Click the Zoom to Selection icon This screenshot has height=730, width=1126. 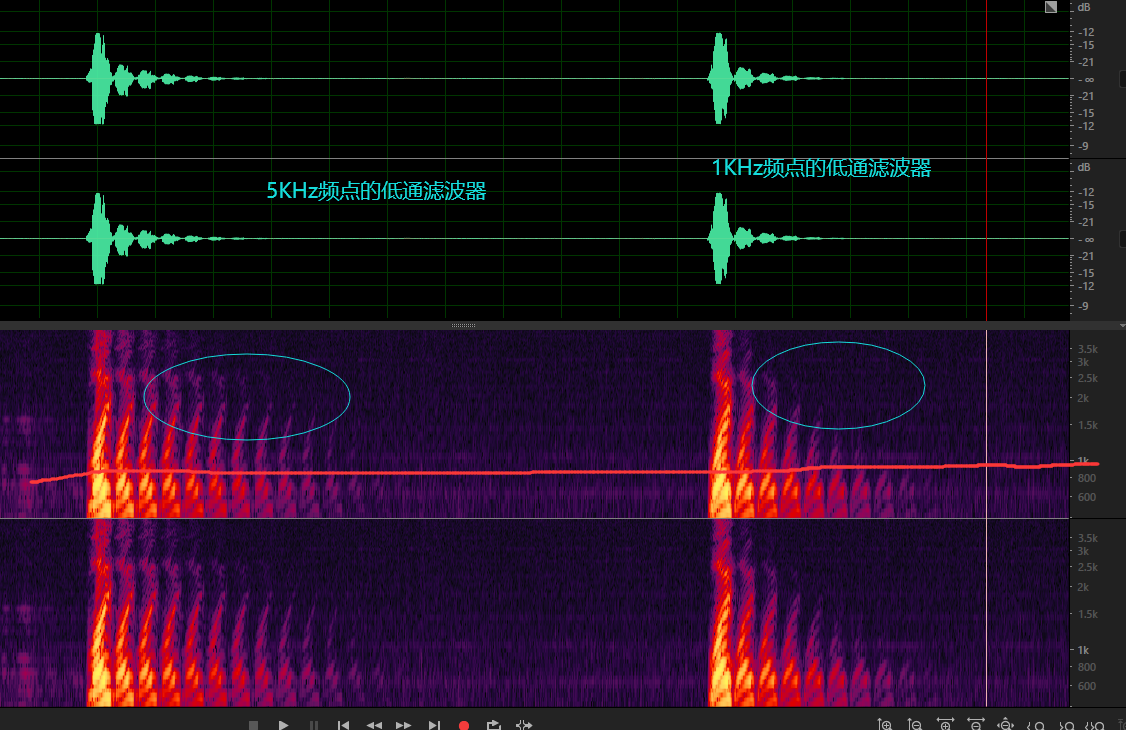click(1095, 726)
